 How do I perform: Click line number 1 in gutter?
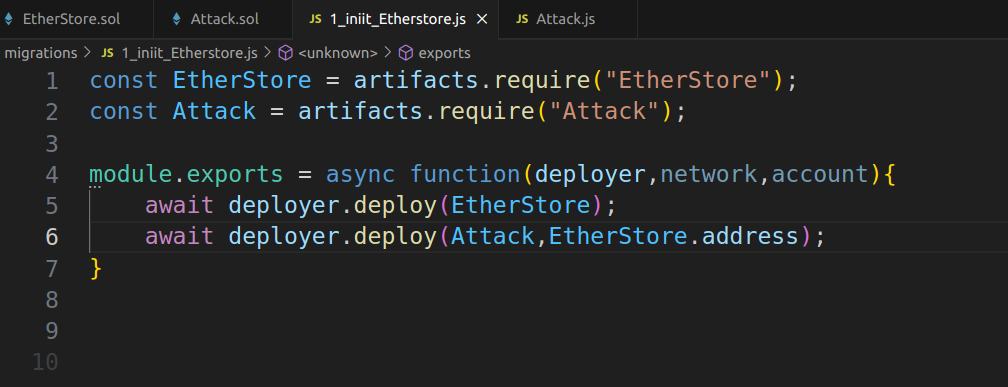[x=52, y=81]
